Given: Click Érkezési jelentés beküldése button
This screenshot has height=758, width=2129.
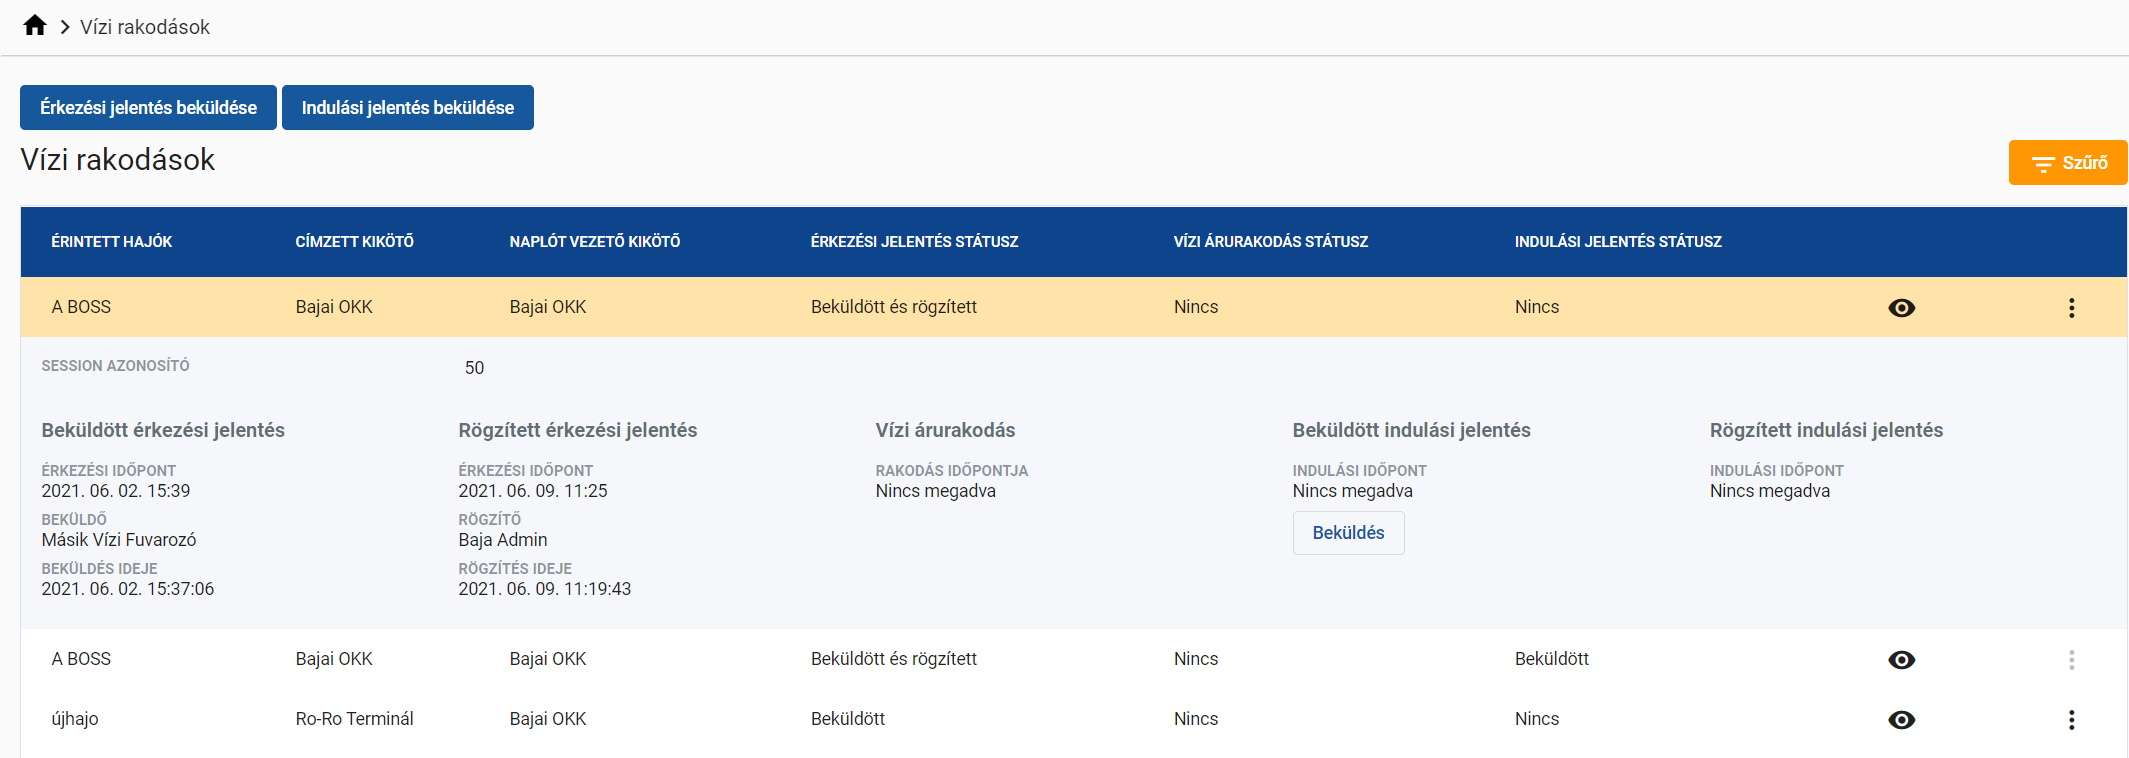Looking at the screenshot, I should coord(148,108).
